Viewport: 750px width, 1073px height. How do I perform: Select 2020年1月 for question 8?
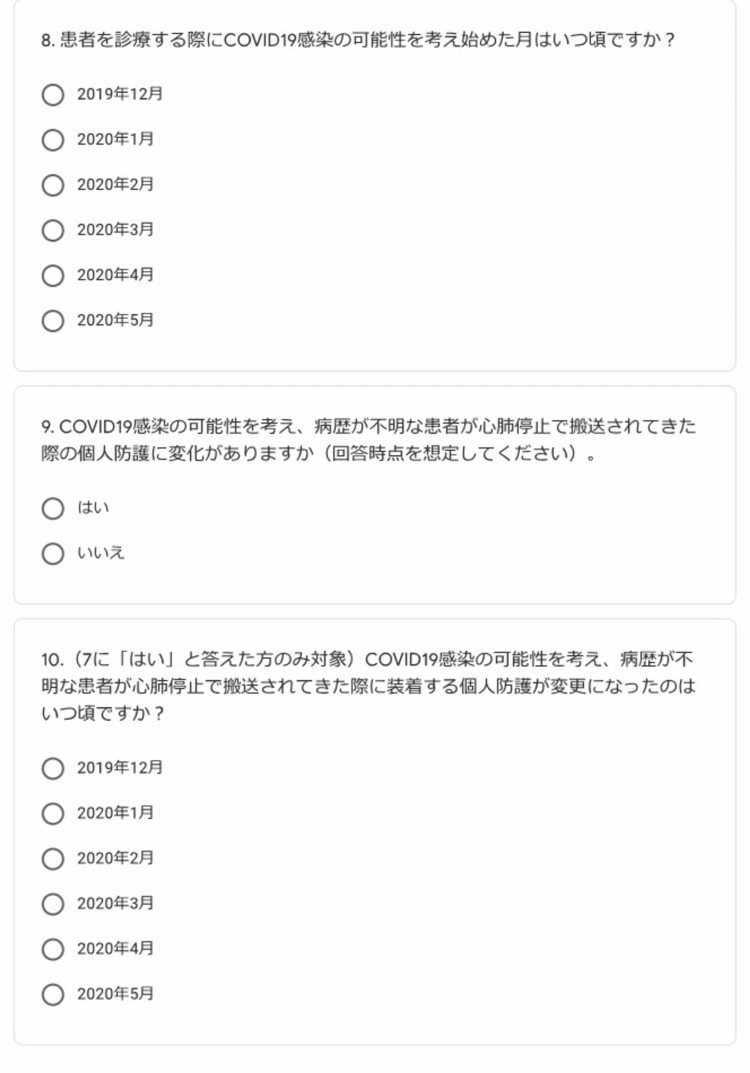pyautogui.click(x=53, y=140)
